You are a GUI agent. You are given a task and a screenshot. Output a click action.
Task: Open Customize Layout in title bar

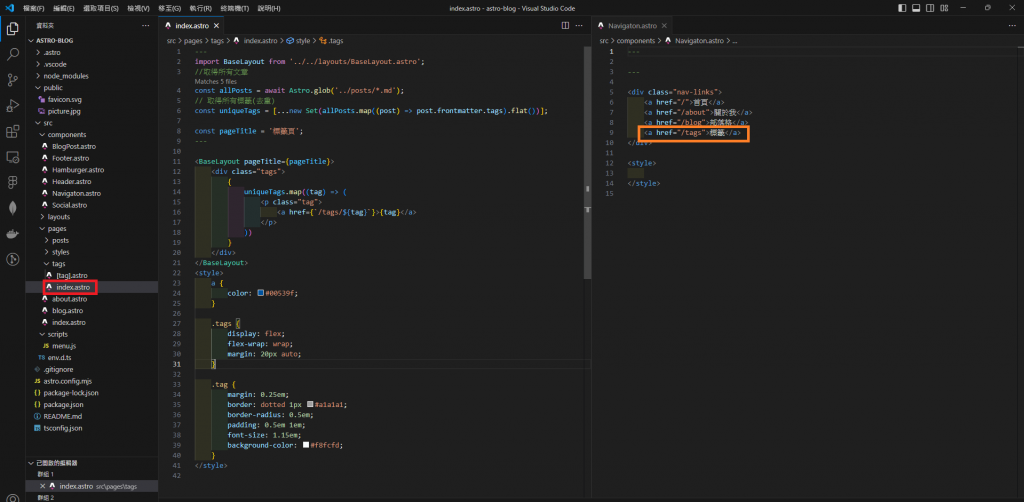(x=944, y=8)
